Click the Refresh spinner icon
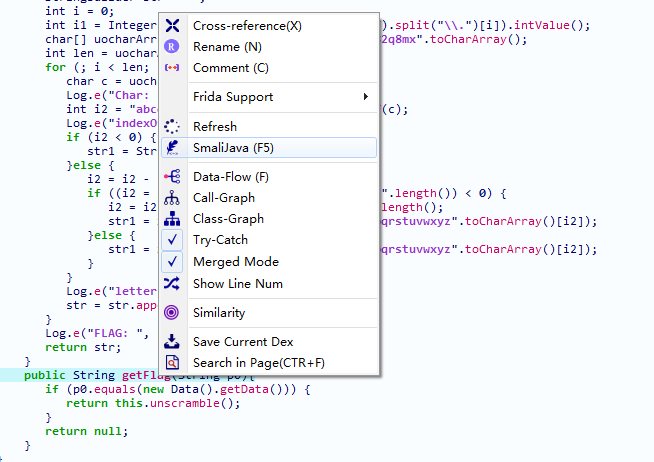The image size is (654, 462). (x=171, y=126)
